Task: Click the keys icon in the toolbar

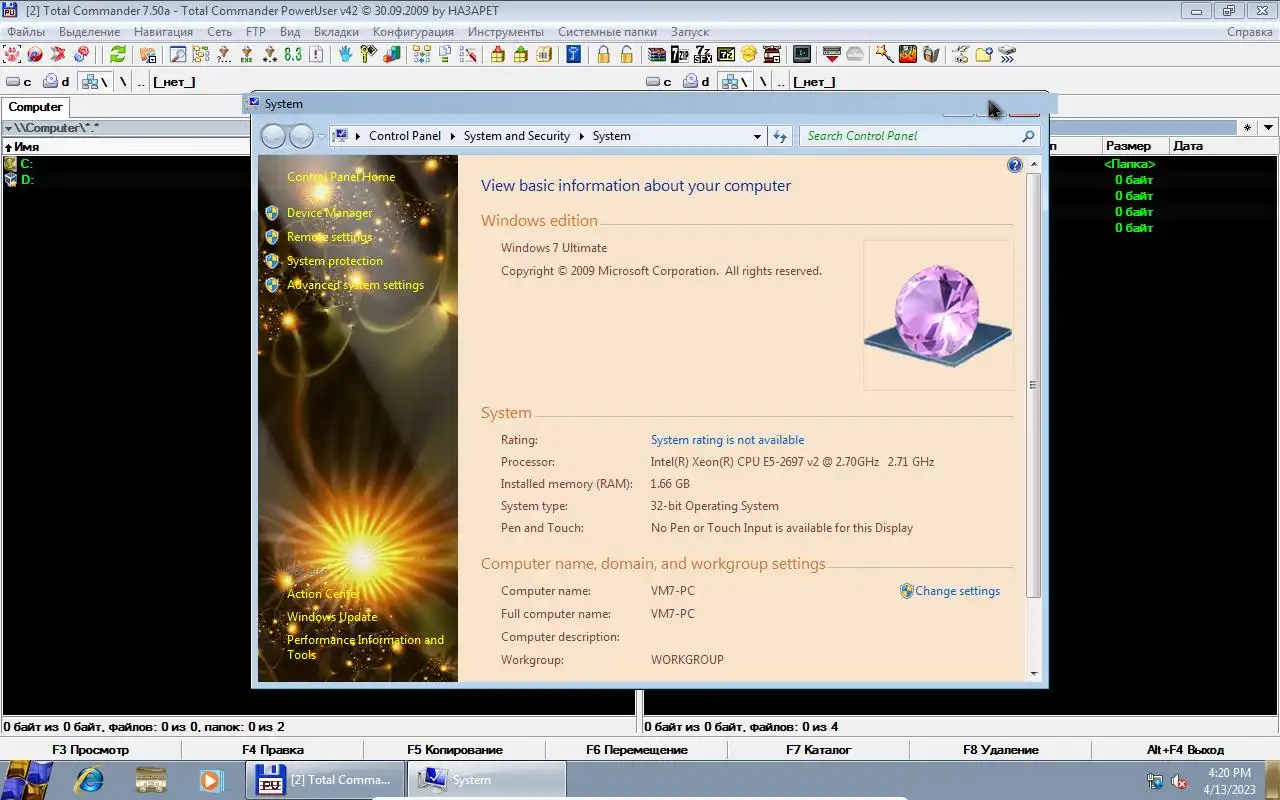Action: tap(368, 54)
